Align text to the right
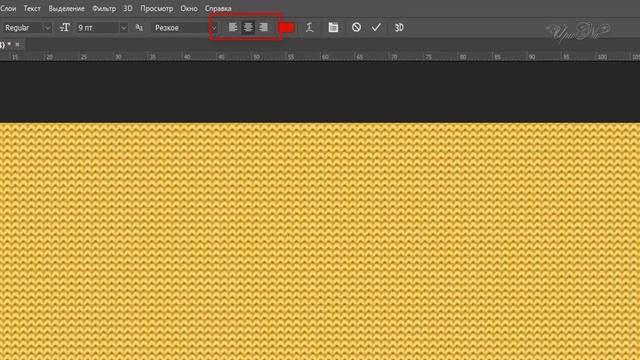Image resolution: width=640 pixels, height=360 pixels. click(264, 27)
